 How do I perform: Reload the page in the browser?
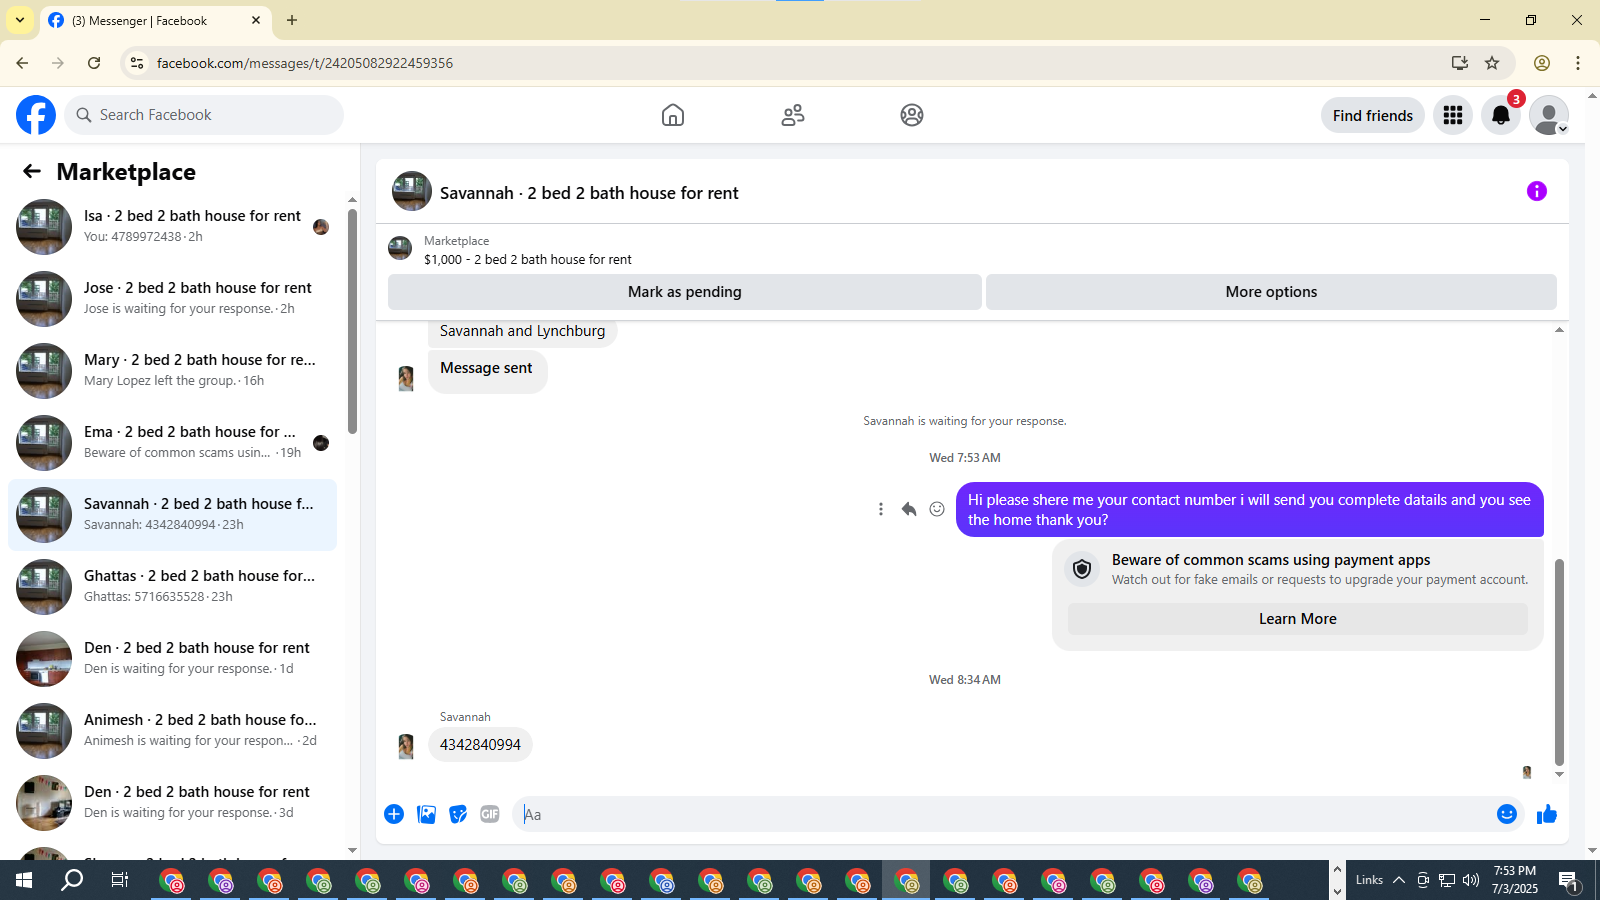tap(94, 63)
